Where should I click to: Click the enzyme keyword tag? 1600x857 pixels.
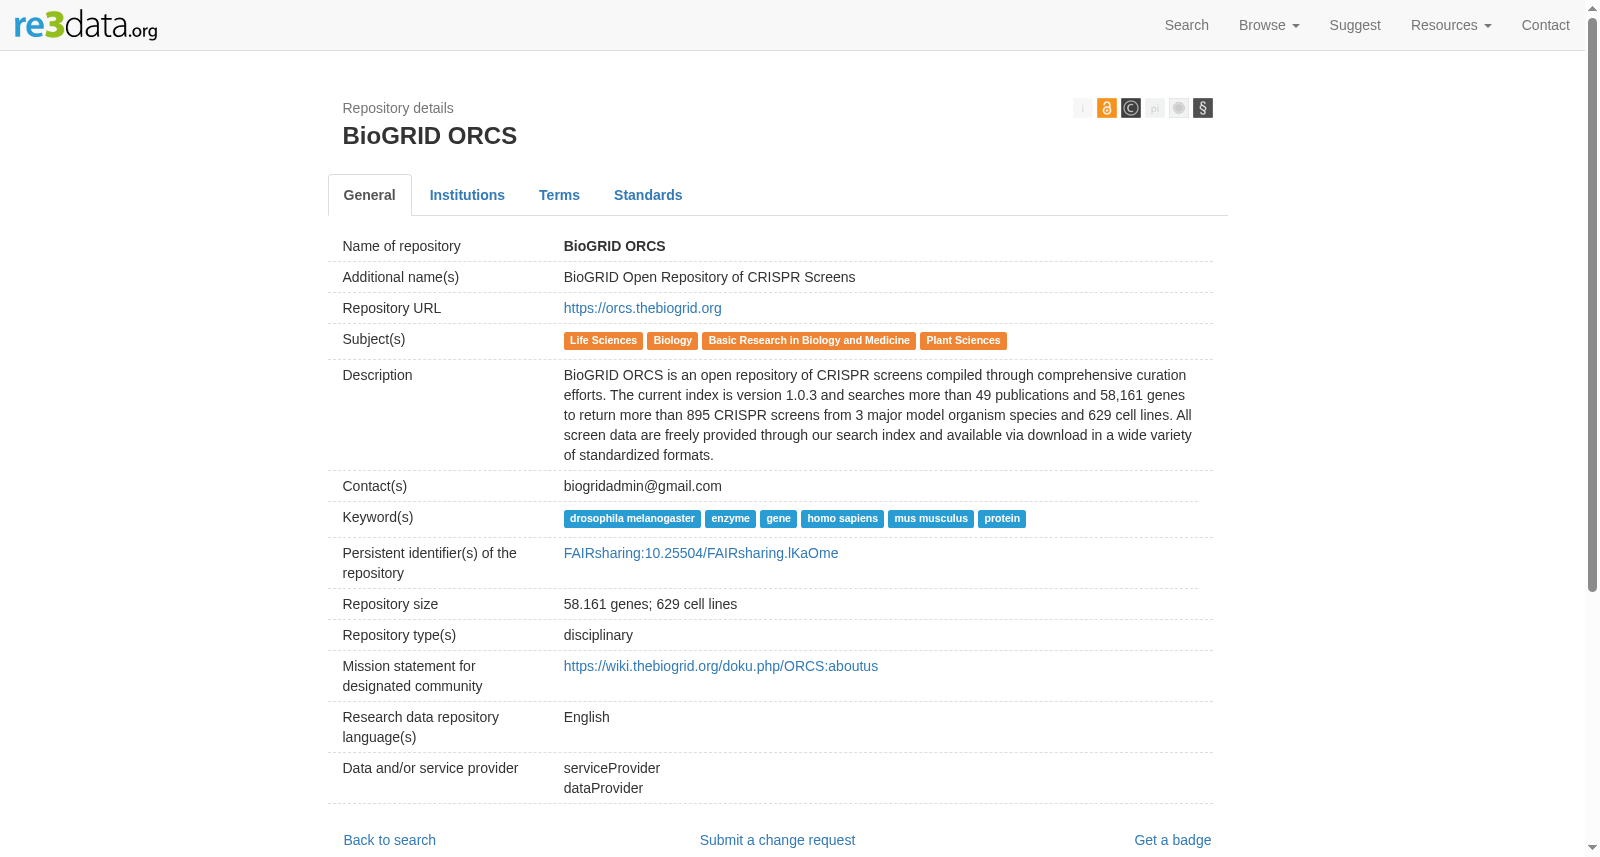[x=730, y=519]
